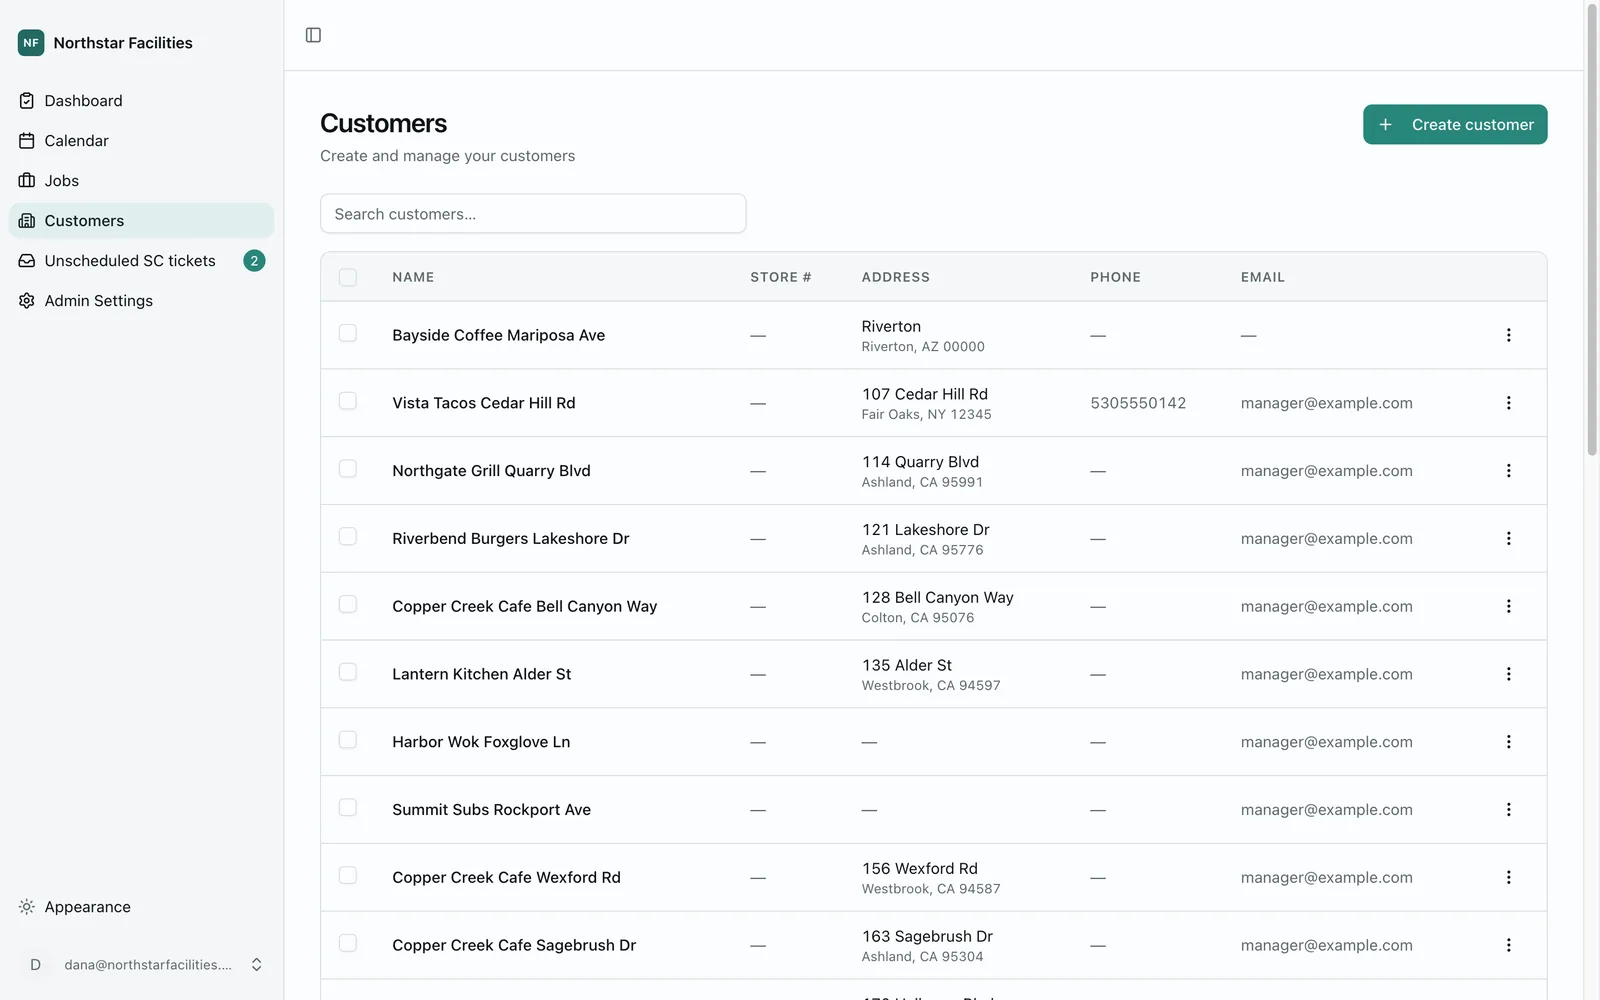Click the 128 Bell Canyon Way address
The height and width of the screenshot is (1000, 1600).
pos(938,597)
